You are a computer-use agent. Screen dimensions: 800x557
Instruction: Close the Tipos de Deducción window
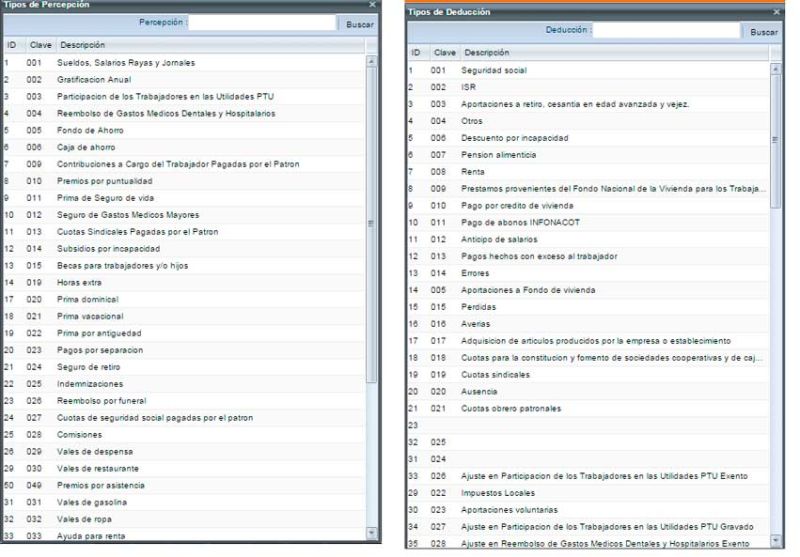(777, 12)
